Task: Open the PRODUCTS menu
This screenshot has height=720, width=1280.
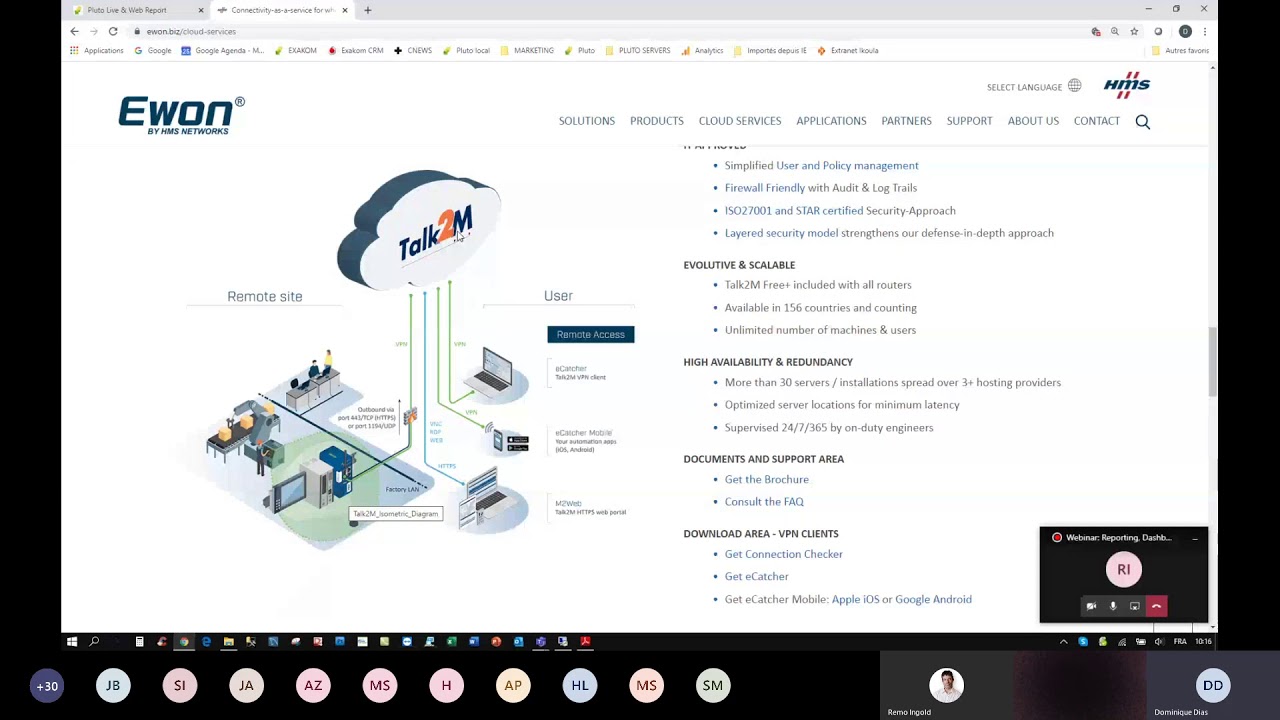Action: click(x=657, y=121)
